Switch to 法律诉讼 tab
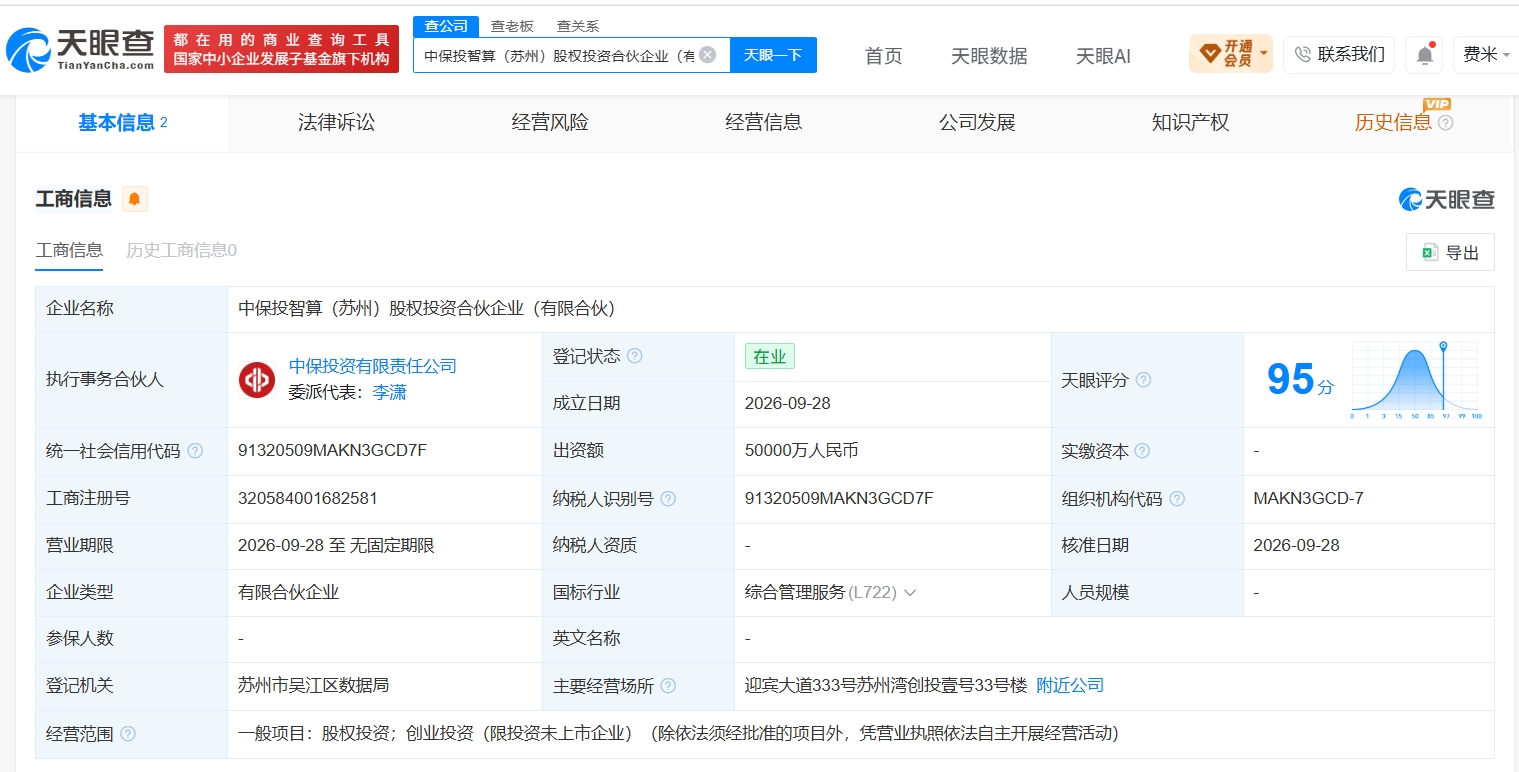This screenshot has height=772, width=1519. [x=336, y=123]
